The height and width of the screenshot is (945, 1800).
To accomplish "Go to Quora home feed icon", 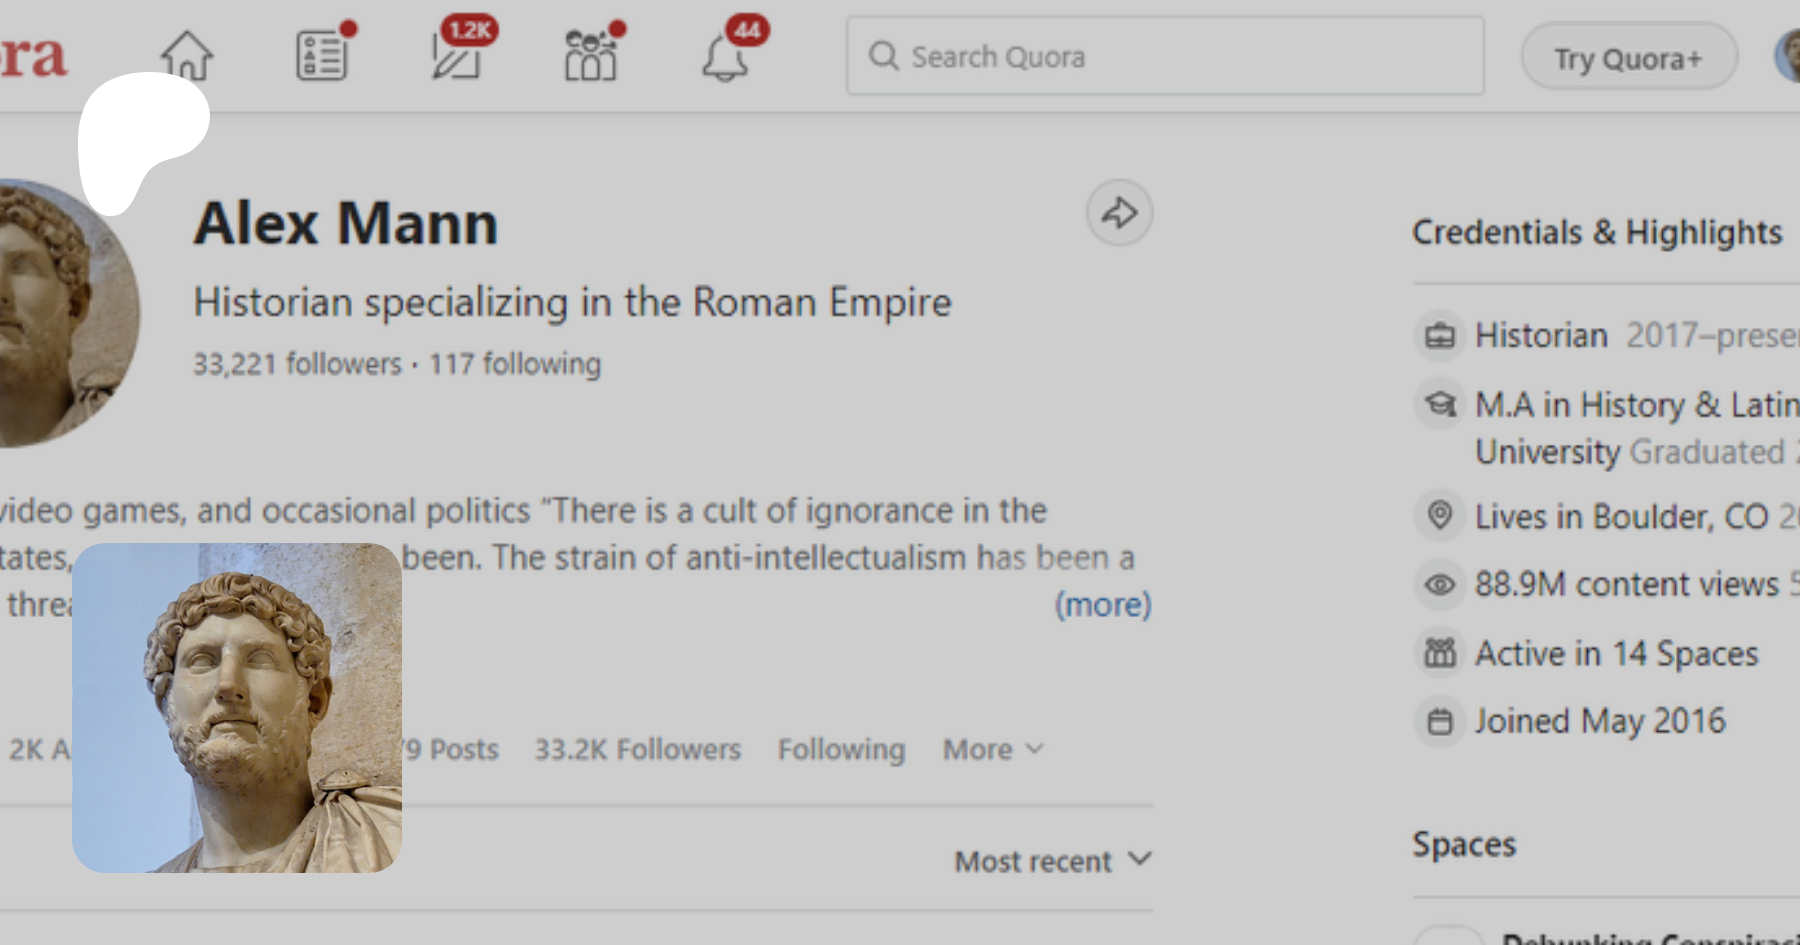I will (187, 56).
